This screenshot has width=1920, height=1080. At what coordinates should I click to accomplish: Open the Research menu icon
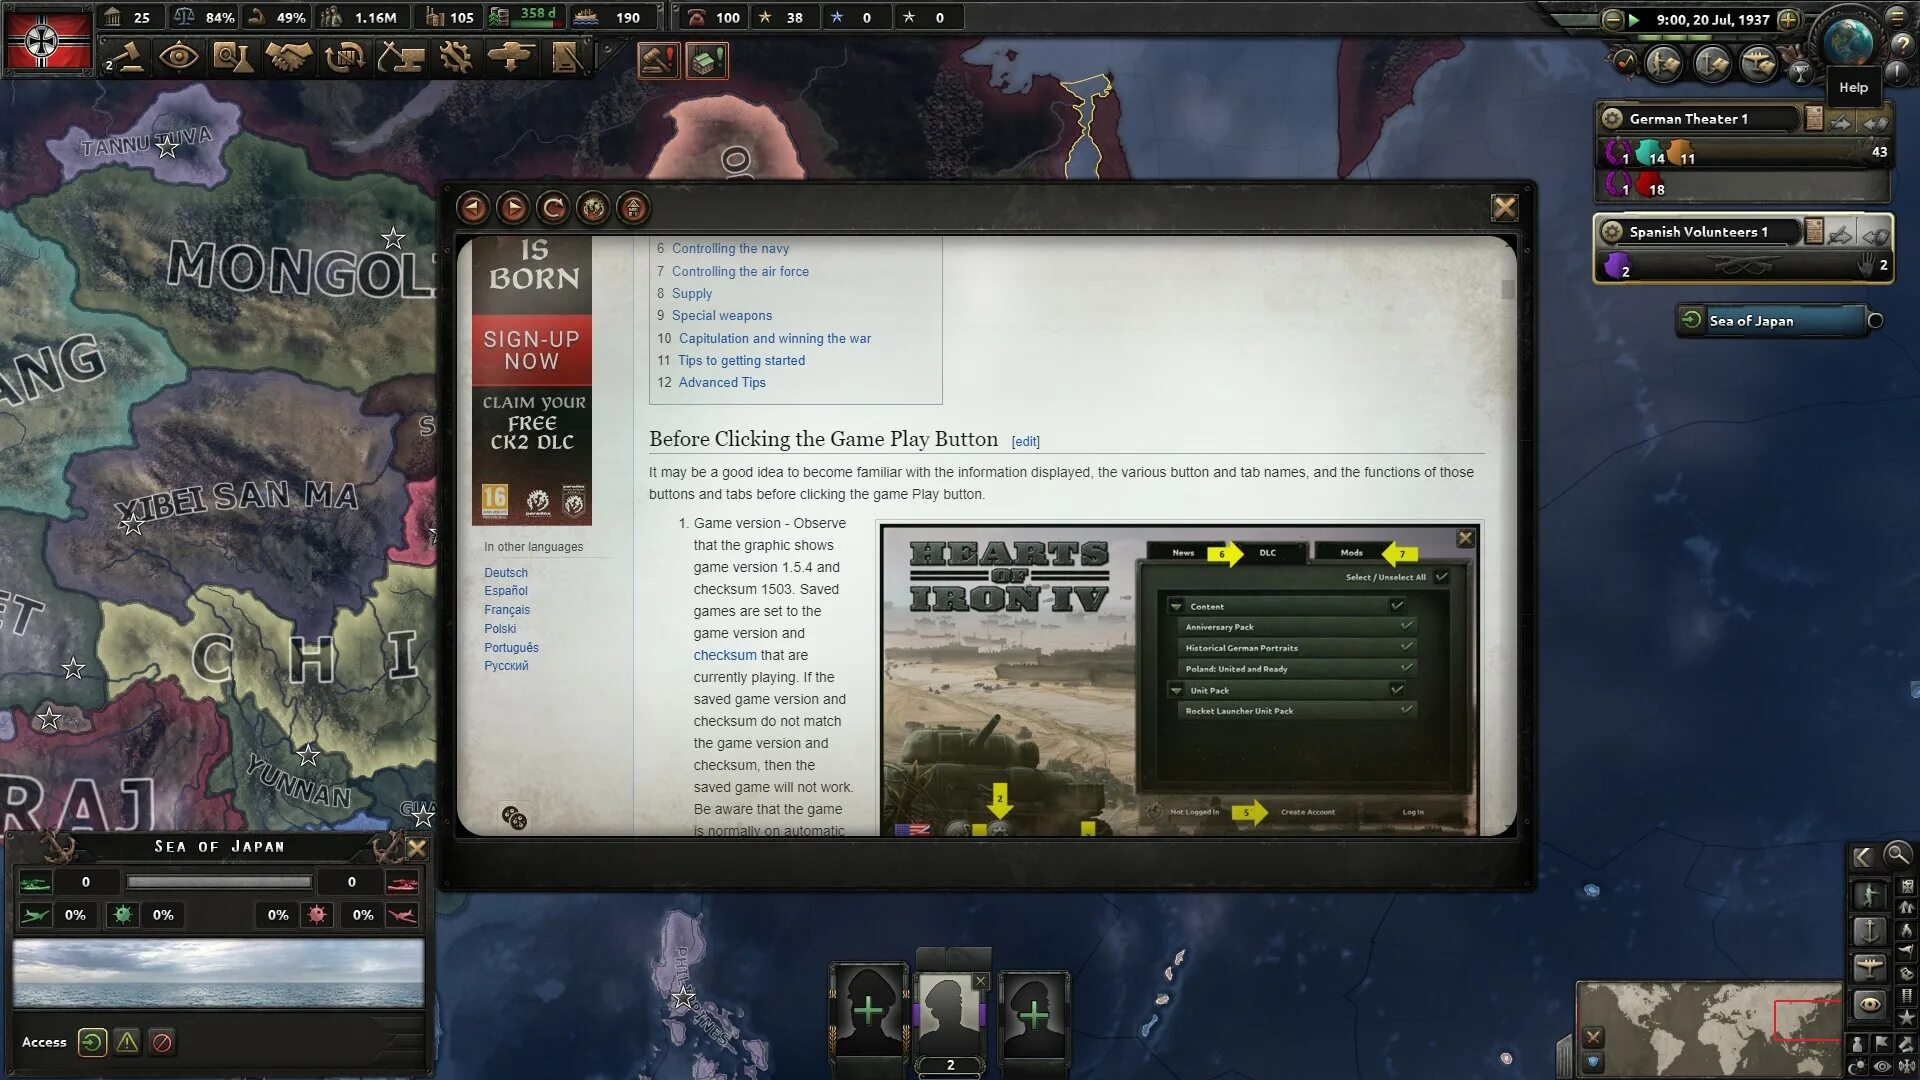(233, 57)
